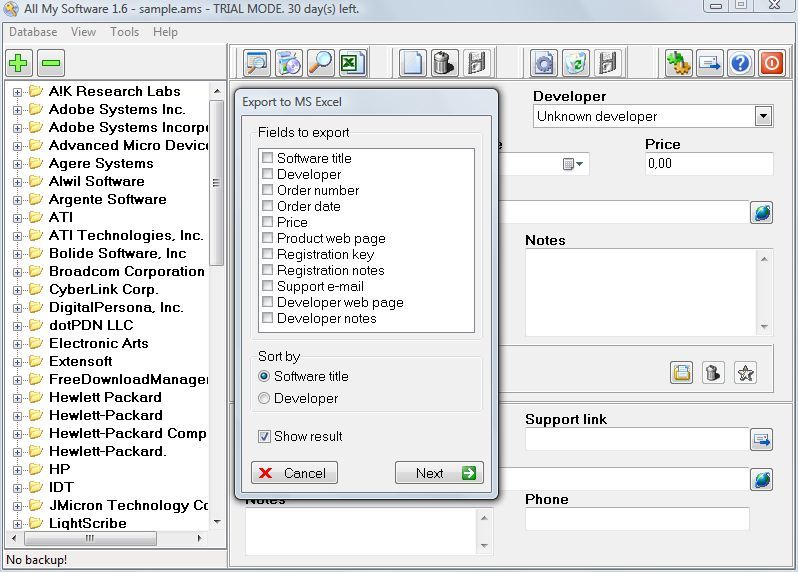Check the Registration notes field
This screenshot has height=572, width=798.
point(267,270)
